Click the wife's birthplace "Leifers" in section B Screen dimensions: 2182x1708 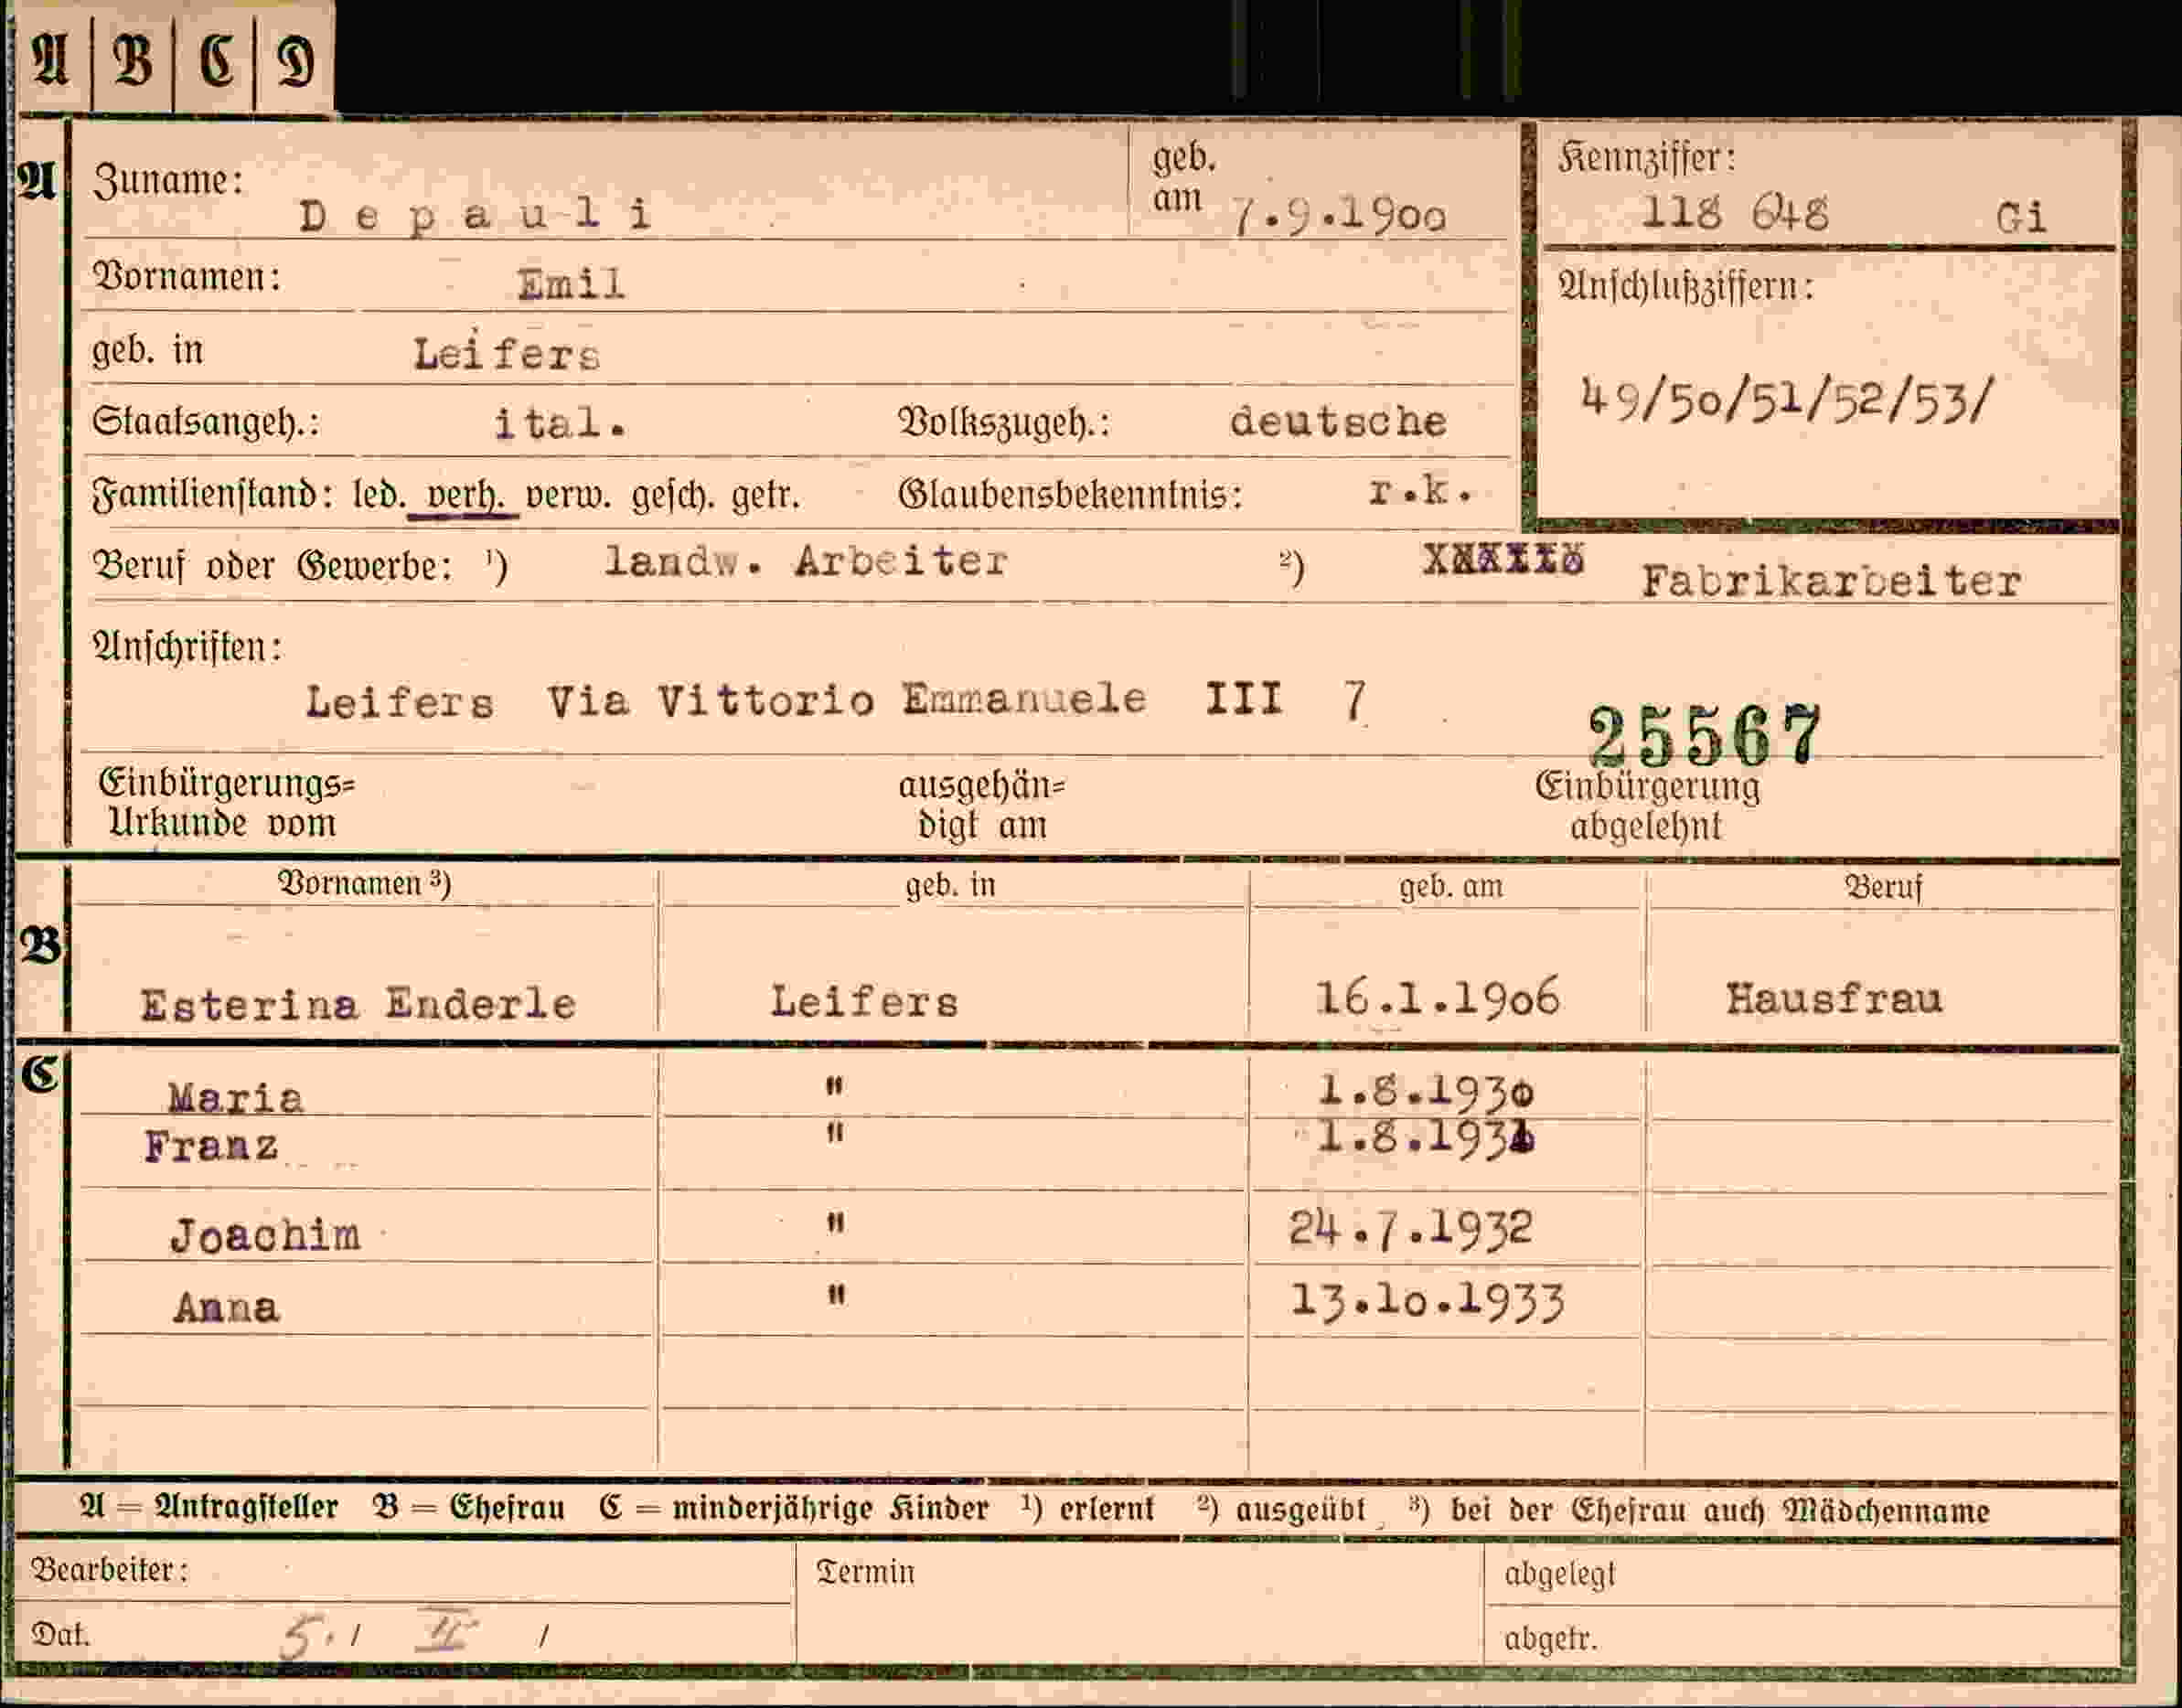click(864, 1002)
